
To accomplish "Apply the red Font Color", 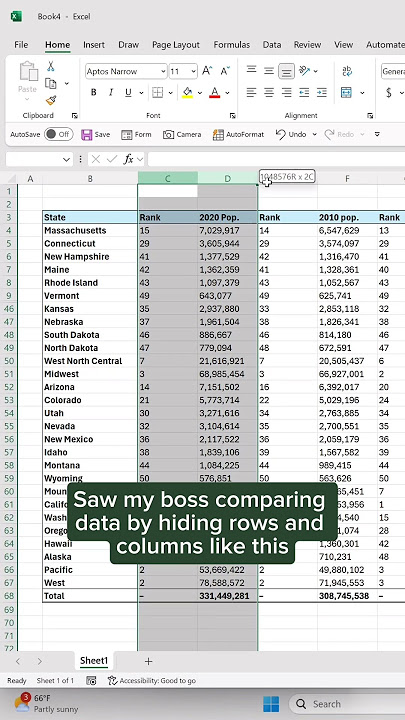I will (x=214, y=92).
